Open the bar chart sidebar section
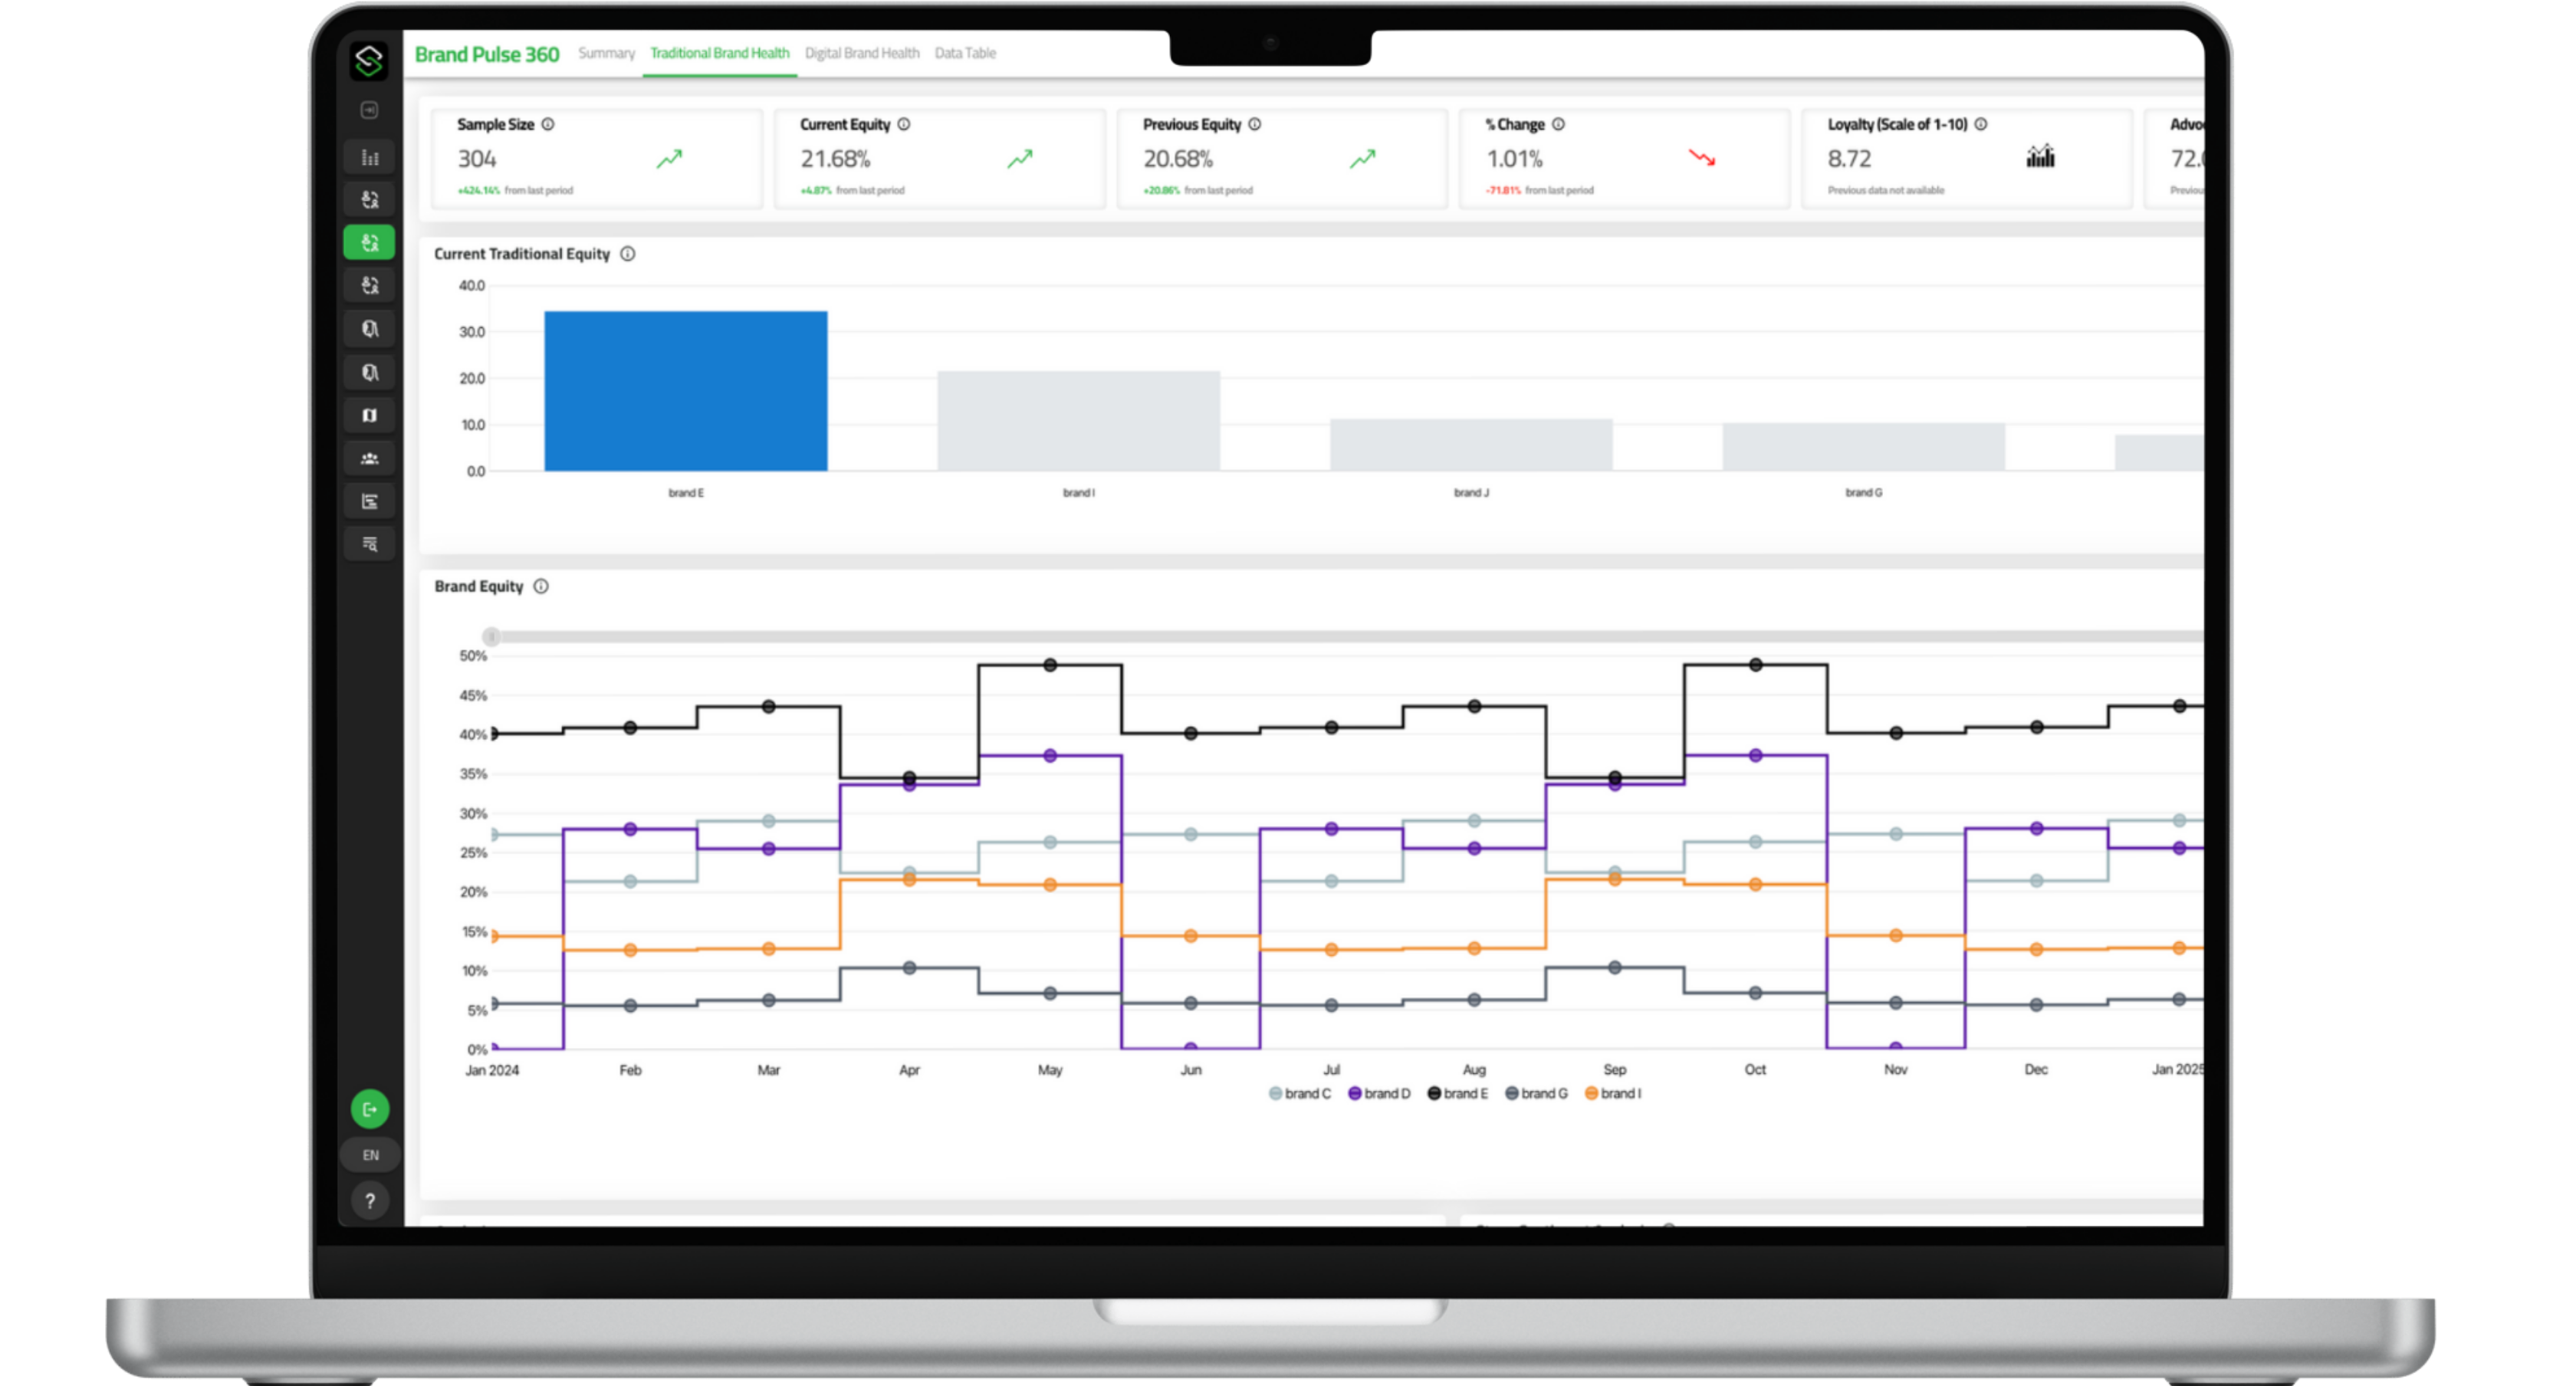This screenshot has height=1386, width=2576. [x=369, y=157]
